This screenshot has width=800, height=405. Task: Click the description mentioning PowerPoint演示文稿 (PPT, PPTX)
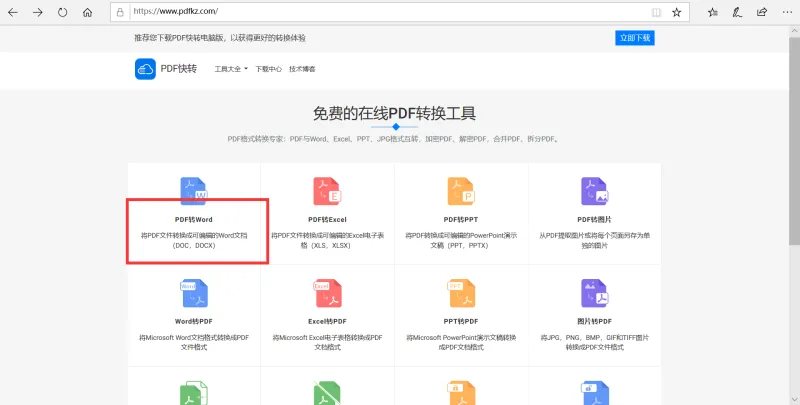(x=461, y=241)
